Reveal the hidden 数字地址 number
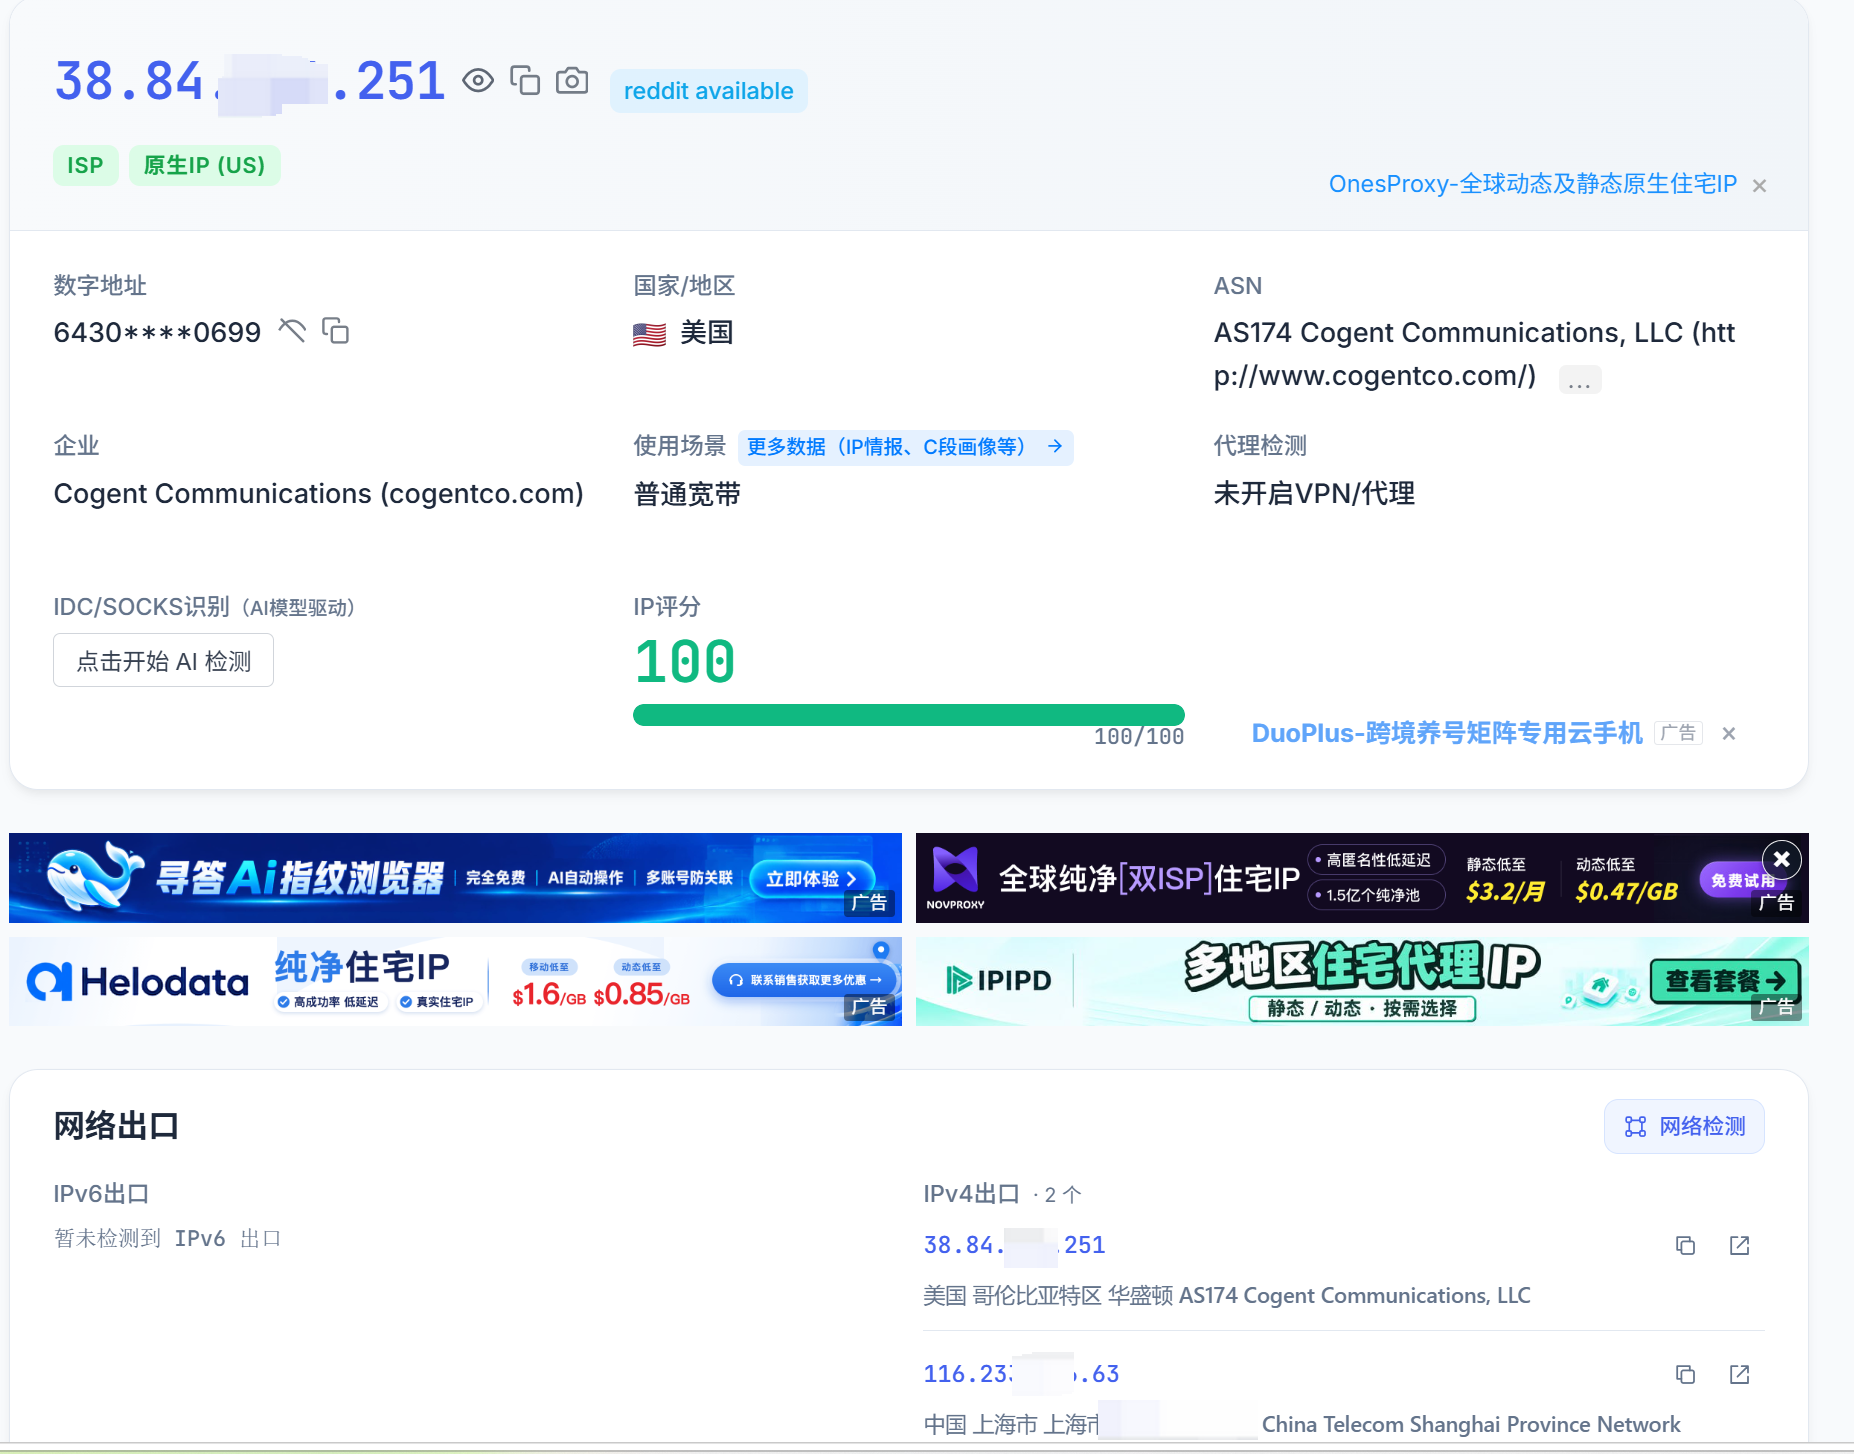The height and width of the screenshot is (1454, 1854). tap(291, 330)
